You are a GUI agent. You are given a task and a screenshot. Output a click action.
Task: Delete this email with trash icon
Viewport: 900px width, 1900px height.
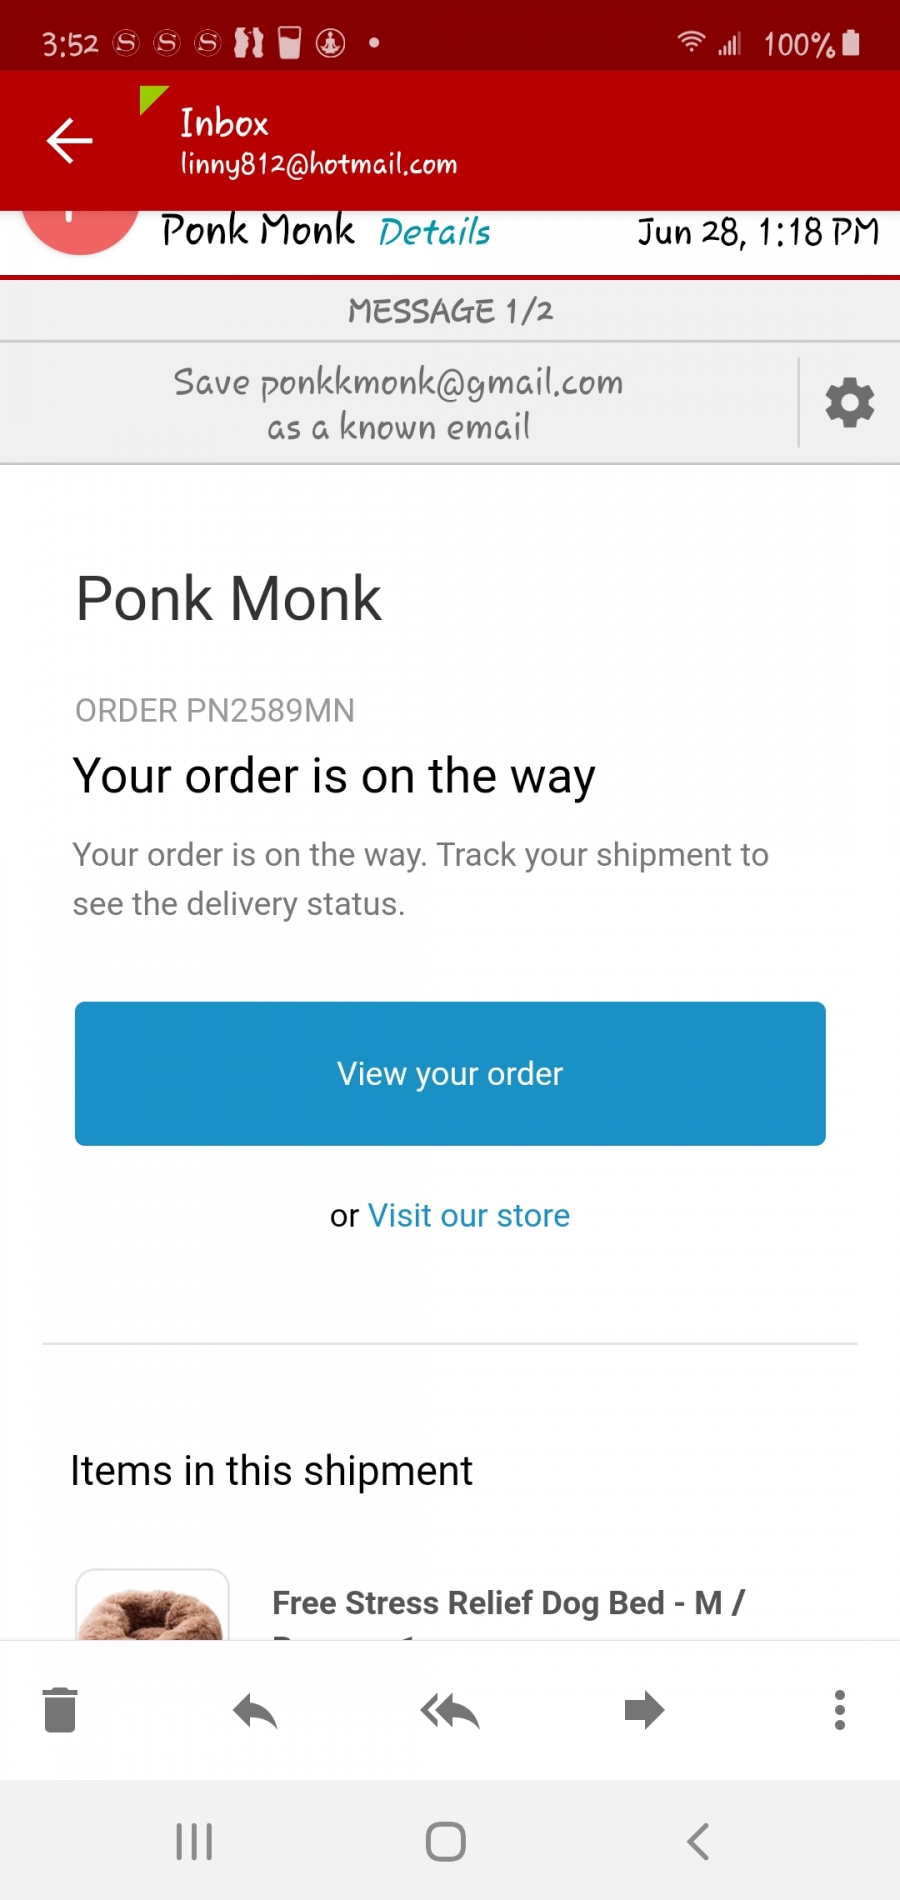(x=61, y=1709)
